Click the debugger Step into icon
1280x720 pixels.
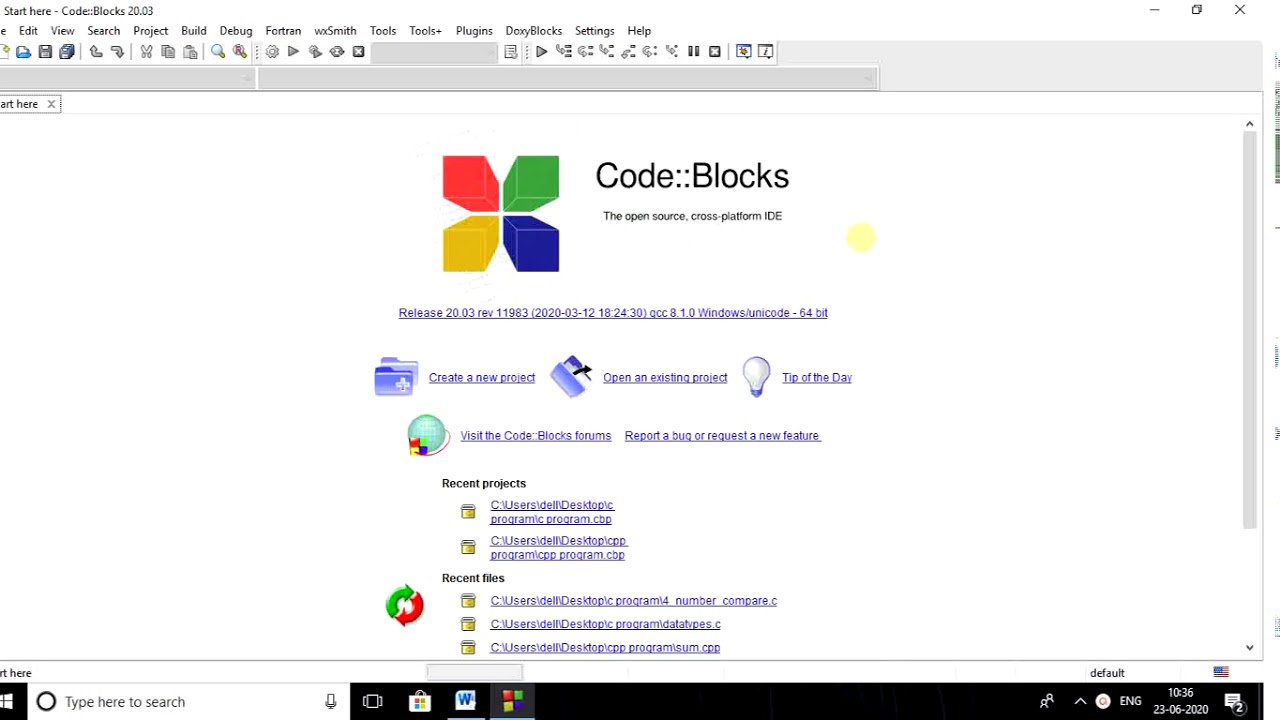606,52
